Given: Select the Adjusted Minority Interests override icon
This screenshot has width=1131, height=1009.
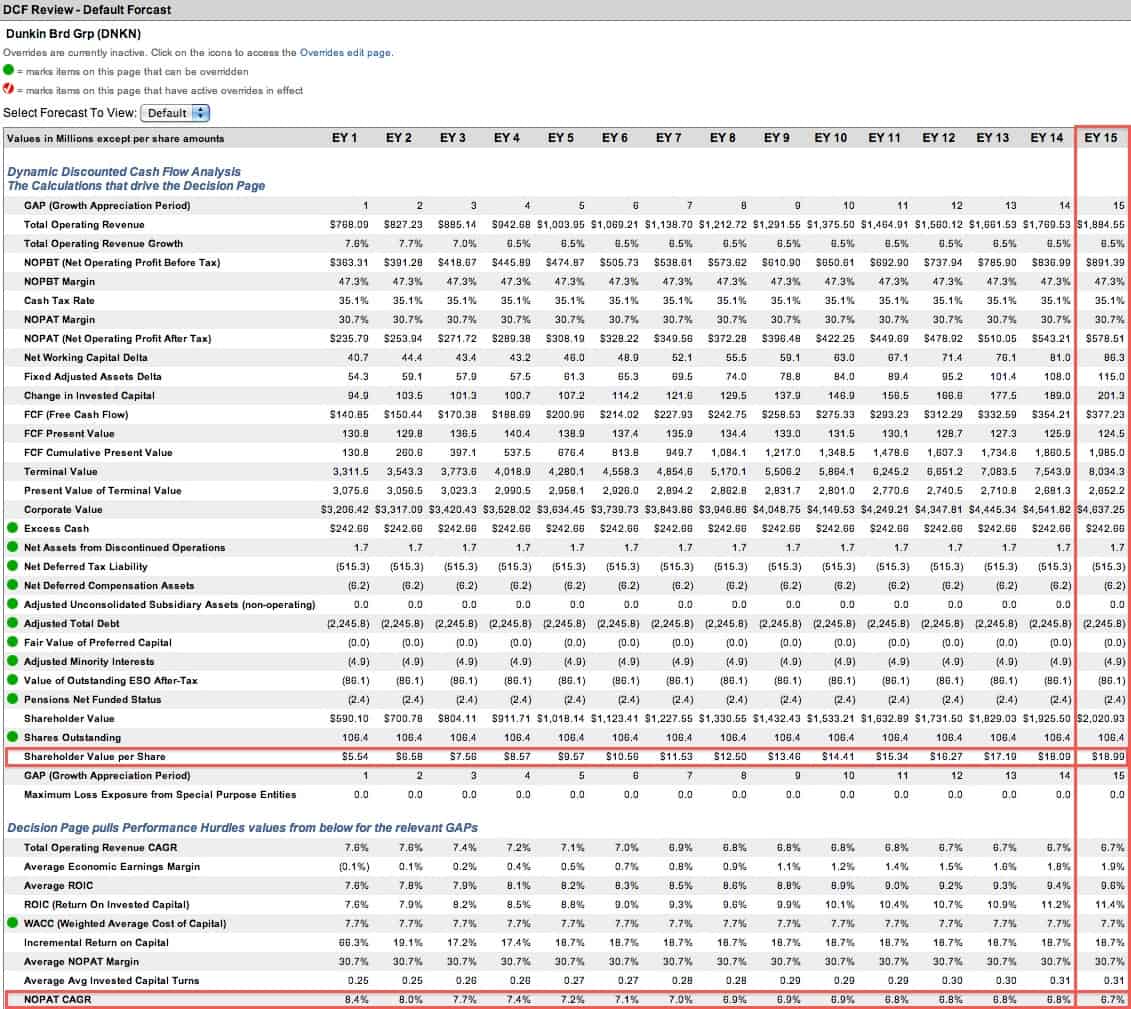Looking at the screenshot, I should (12, 661).
